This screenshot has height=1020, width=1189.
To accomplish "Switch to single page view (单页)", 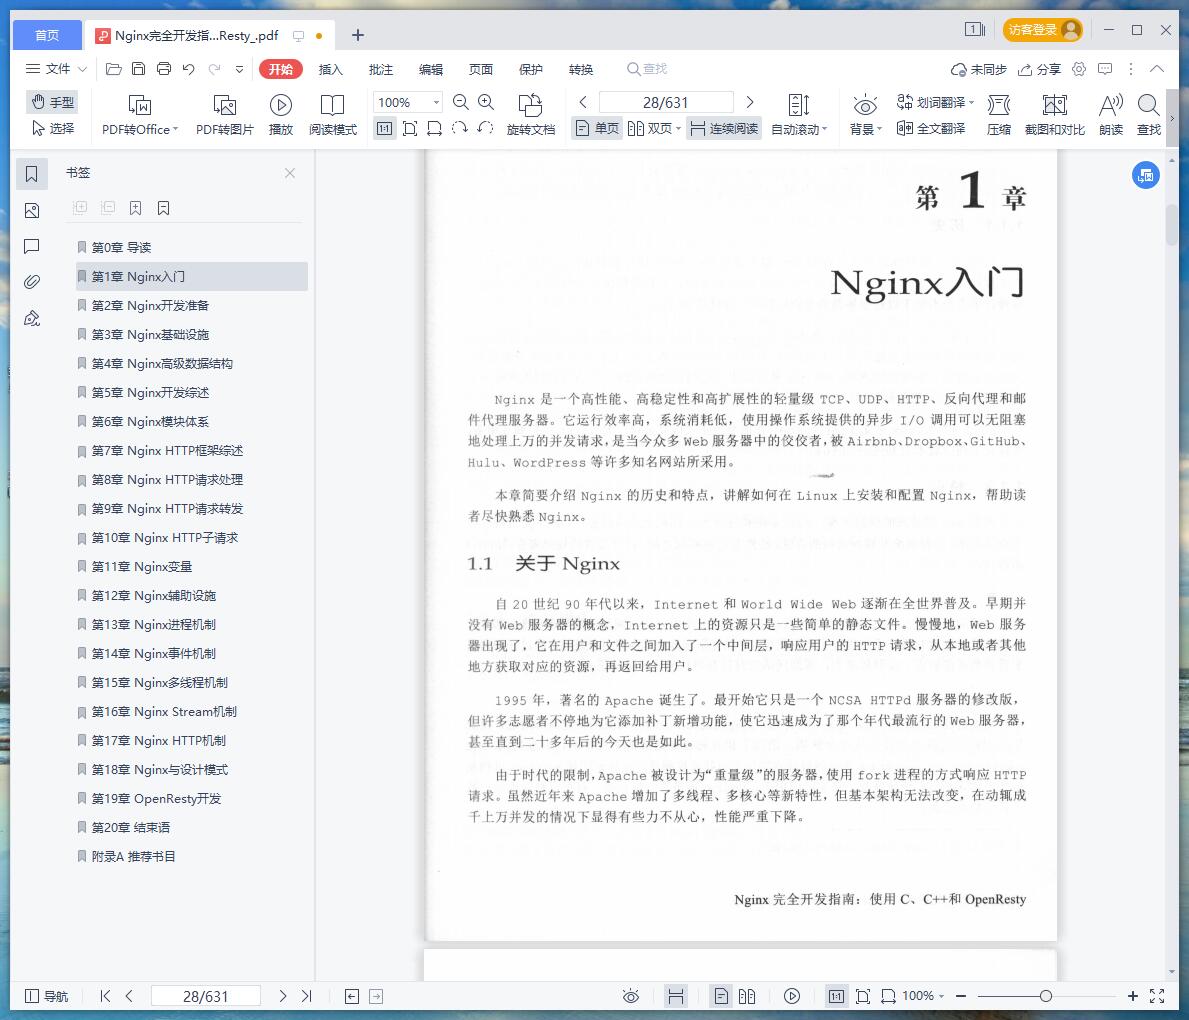I will point(597,128).
